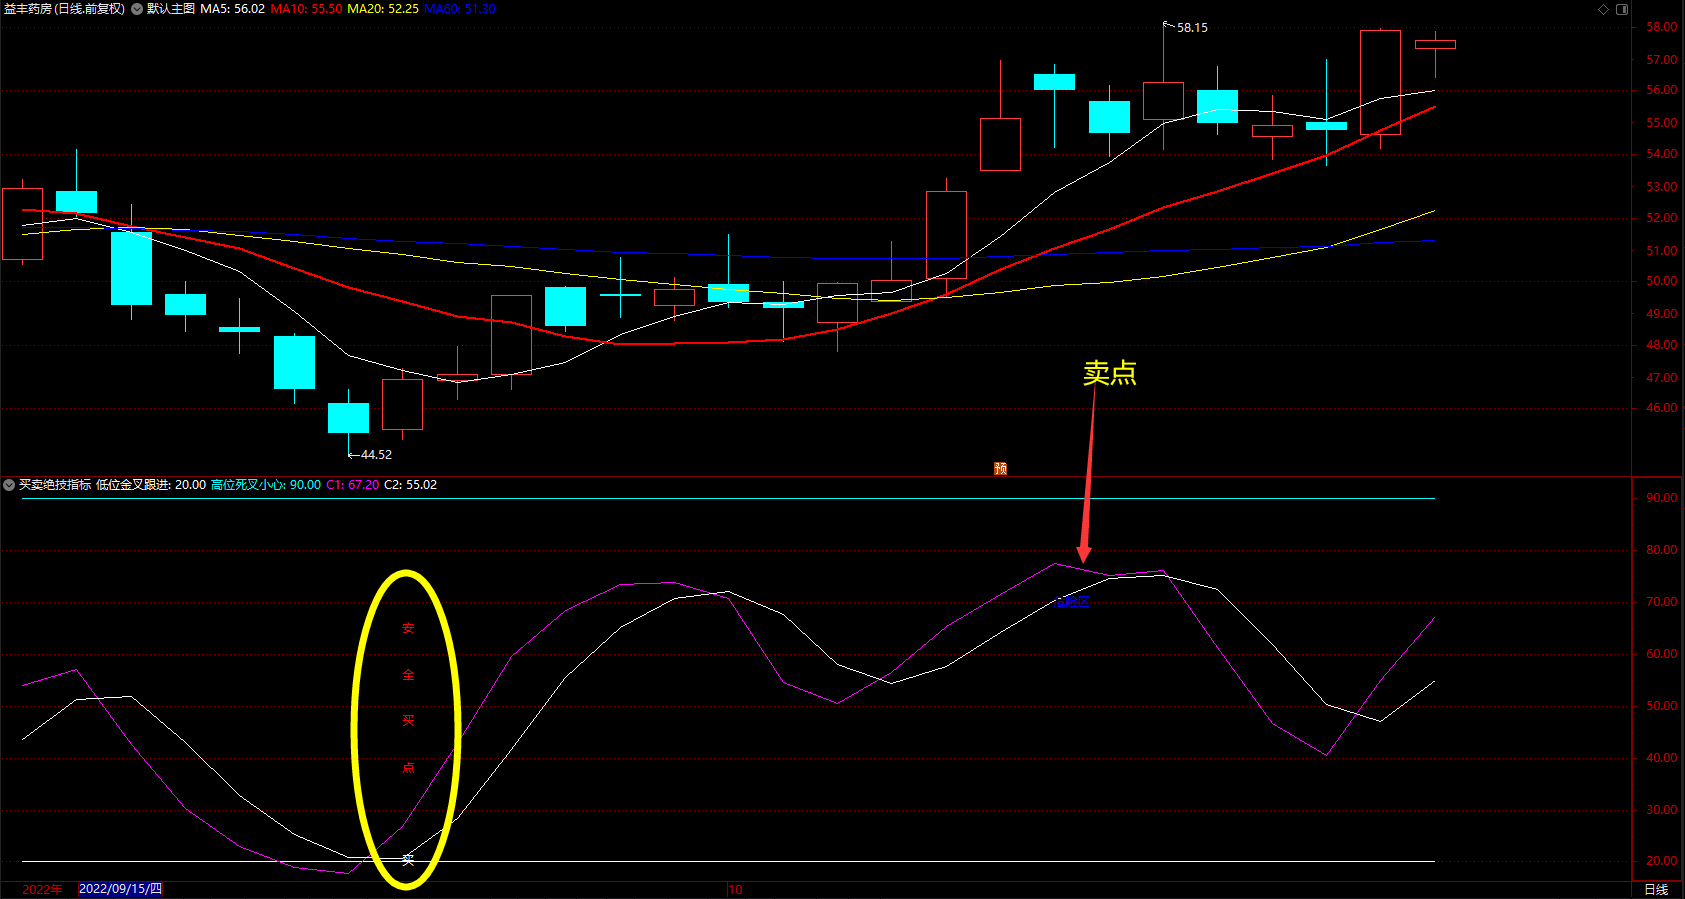Click the MA10: 55.50 moving average label

306,9
